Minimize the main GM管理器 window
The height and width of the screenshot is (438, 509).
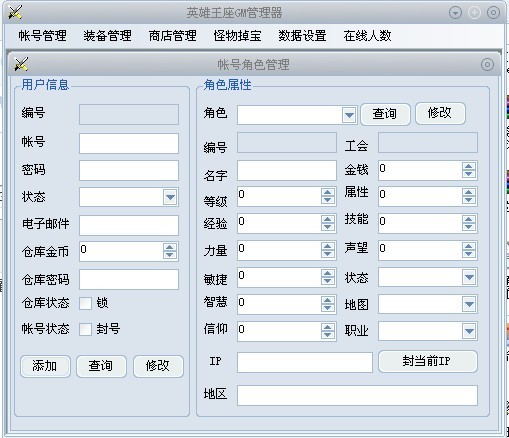455,13
